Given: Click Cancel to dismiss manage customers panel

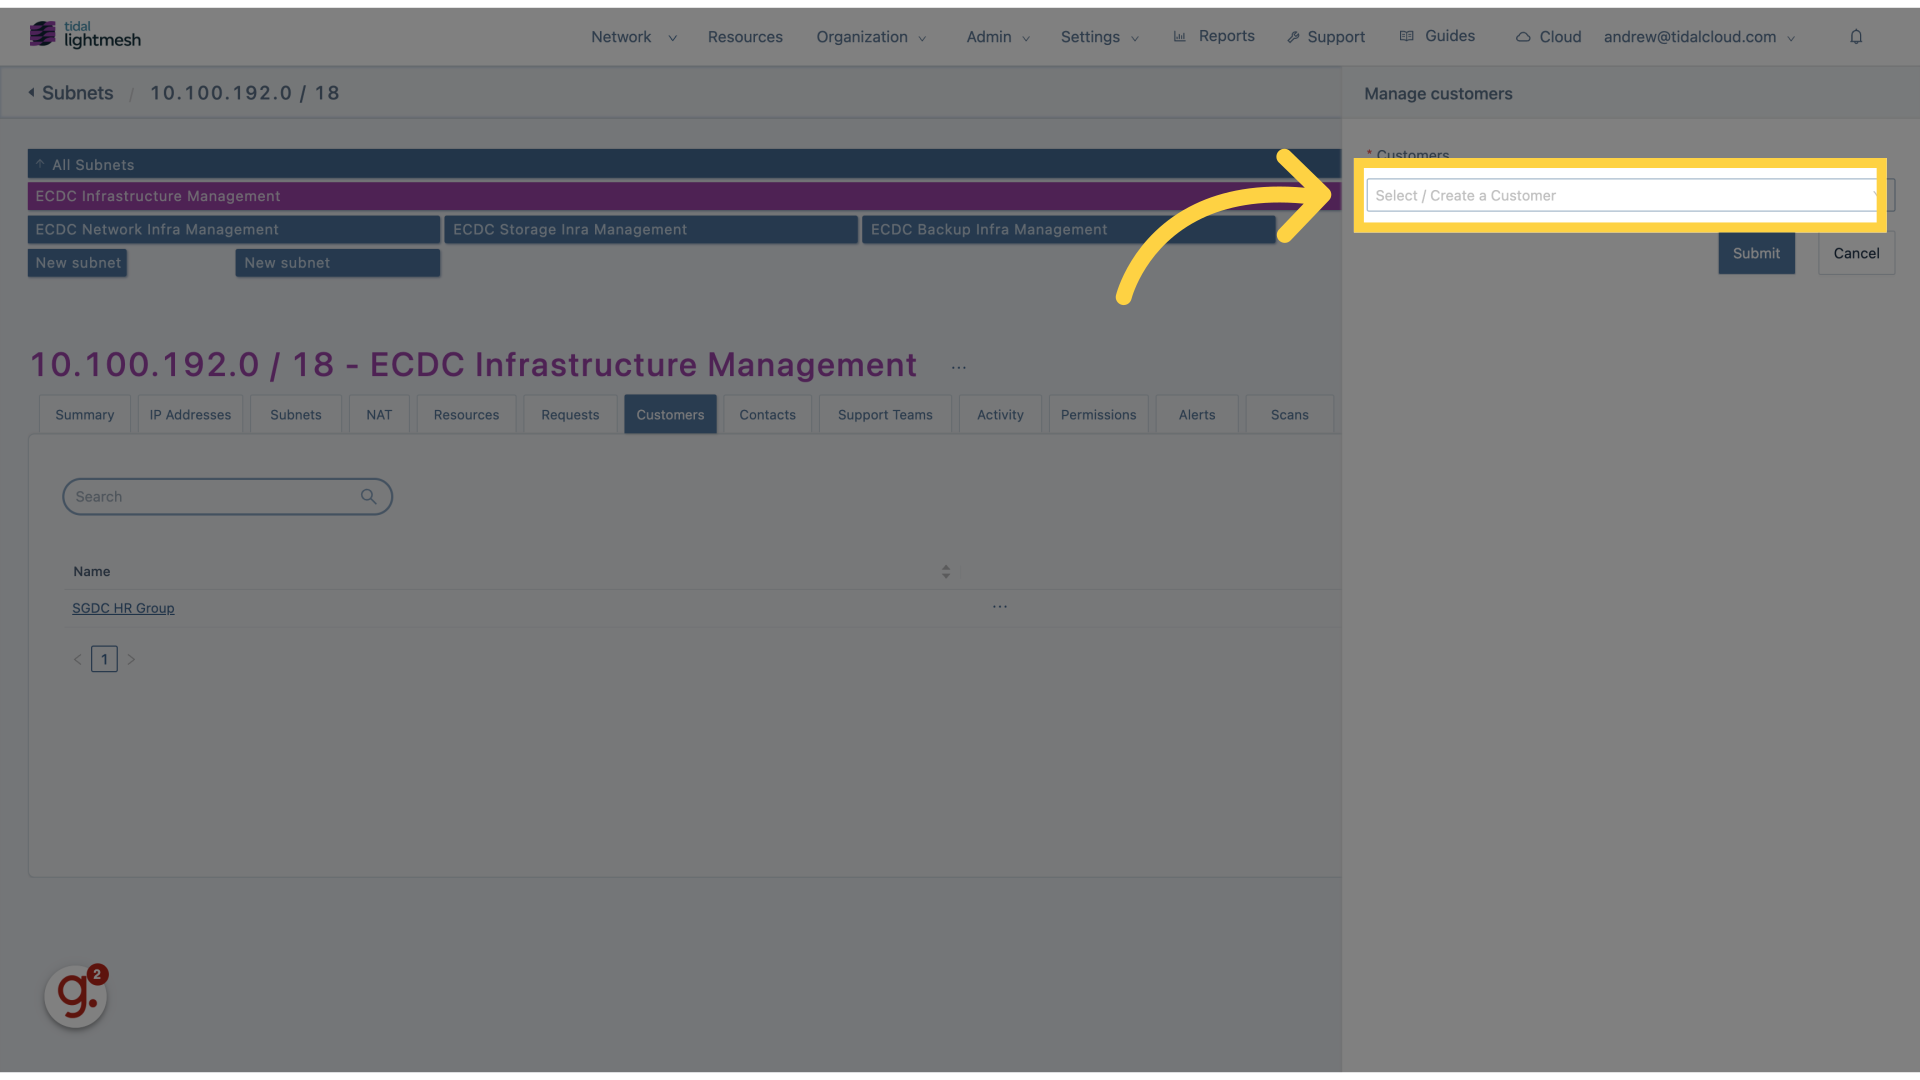Looking at the screenshot, I should pyautogui.click(x=1855, y=253).
